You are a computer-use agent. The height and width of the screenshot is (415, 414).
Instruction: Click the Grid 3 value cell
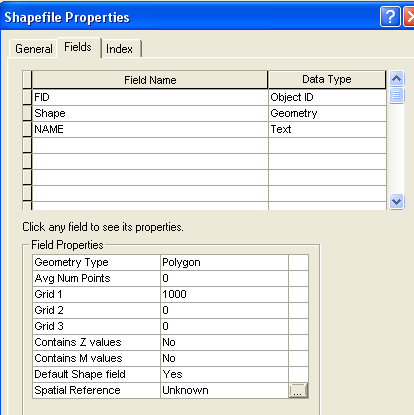[x=224, y=326]
